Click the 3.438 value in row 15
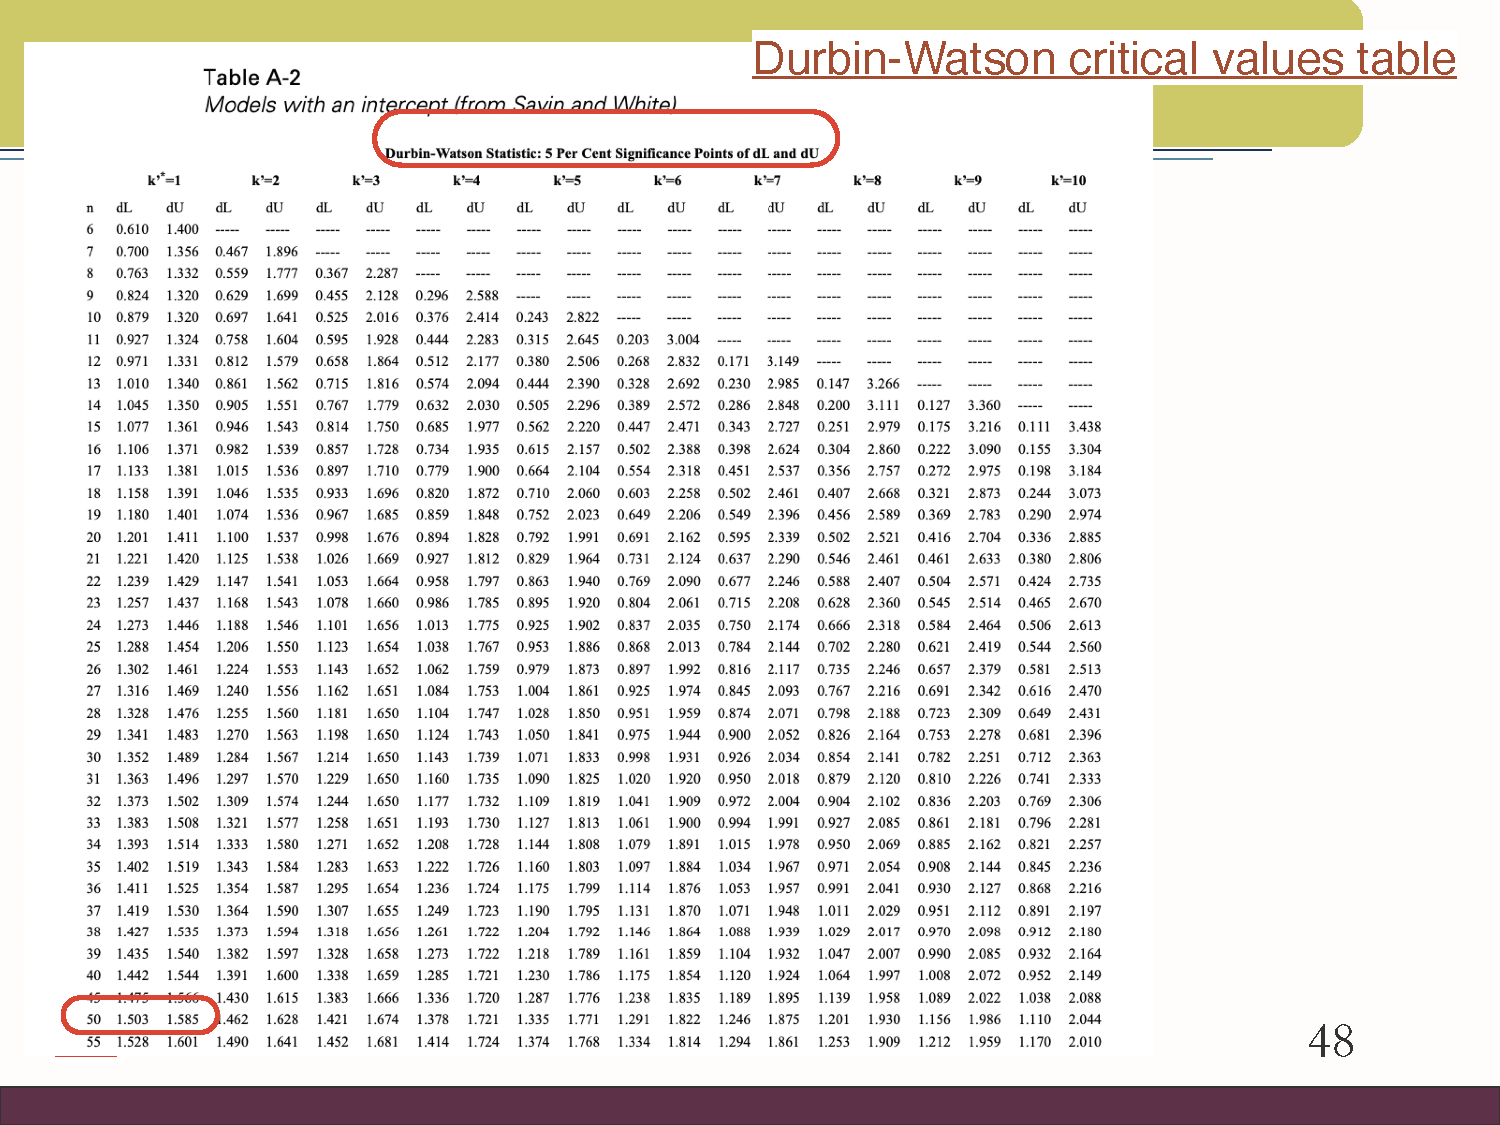The height and width of the screenshot is (1125, 1500). click(1084, 426)
